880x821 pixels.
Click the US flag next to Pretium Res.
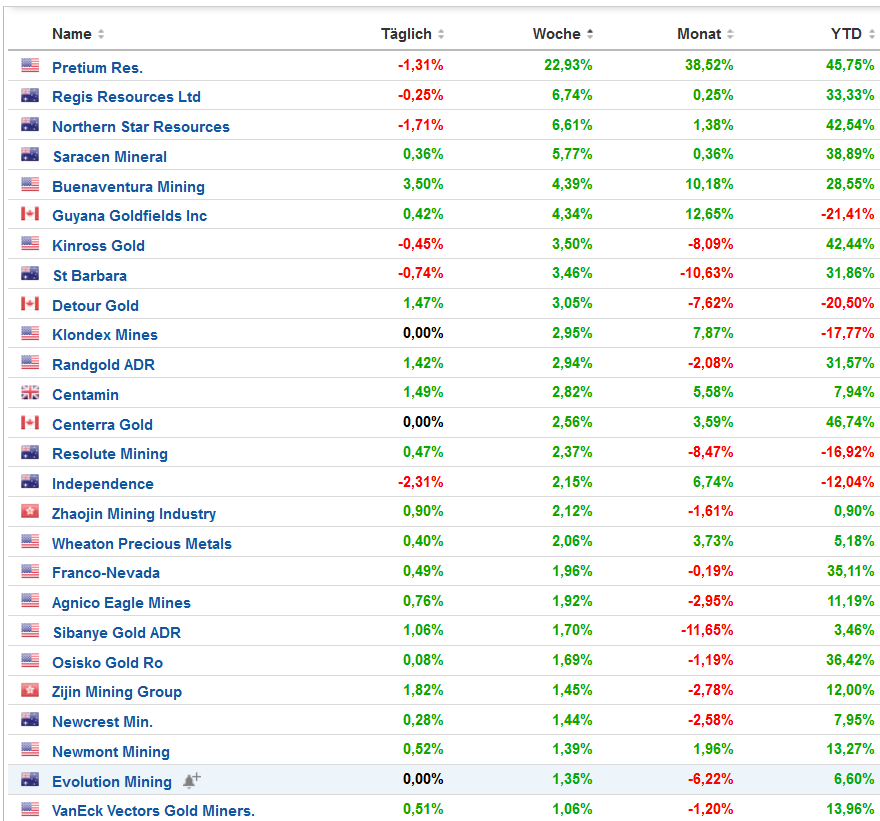[x=30, y=66]
